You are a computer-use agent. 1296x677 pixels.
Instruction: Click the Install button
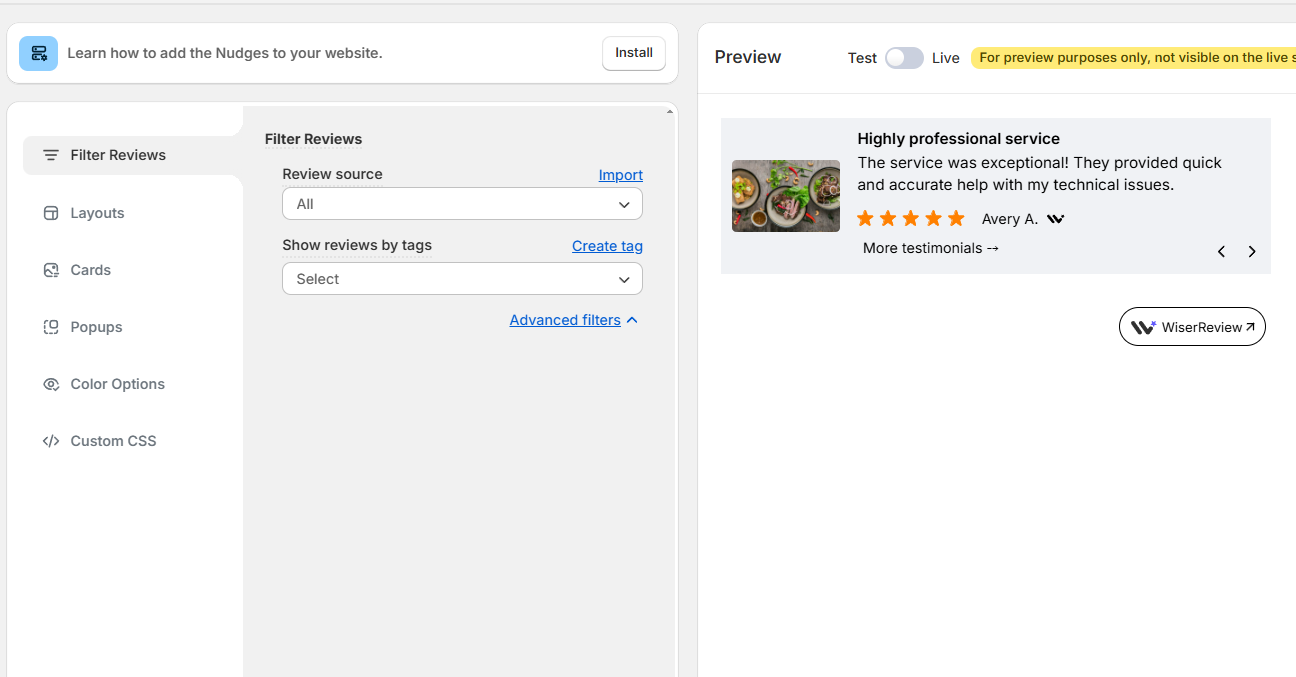(633, 53)
